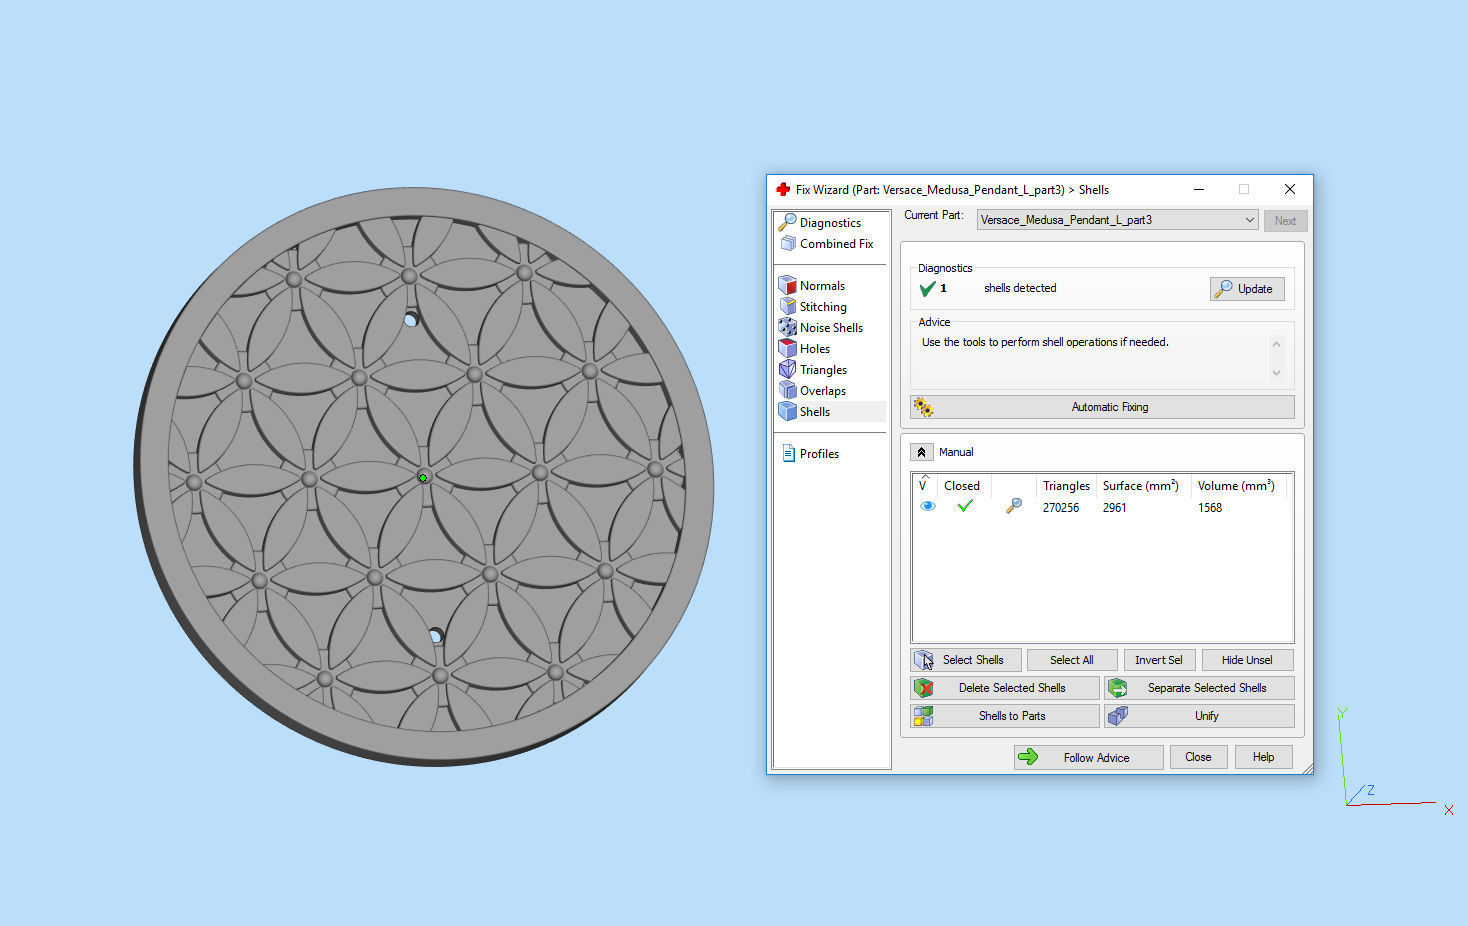Click the XYZ axis indicator
Image resolution: width=1468 pixels, height=926 pixels.
click(1394, 758)
